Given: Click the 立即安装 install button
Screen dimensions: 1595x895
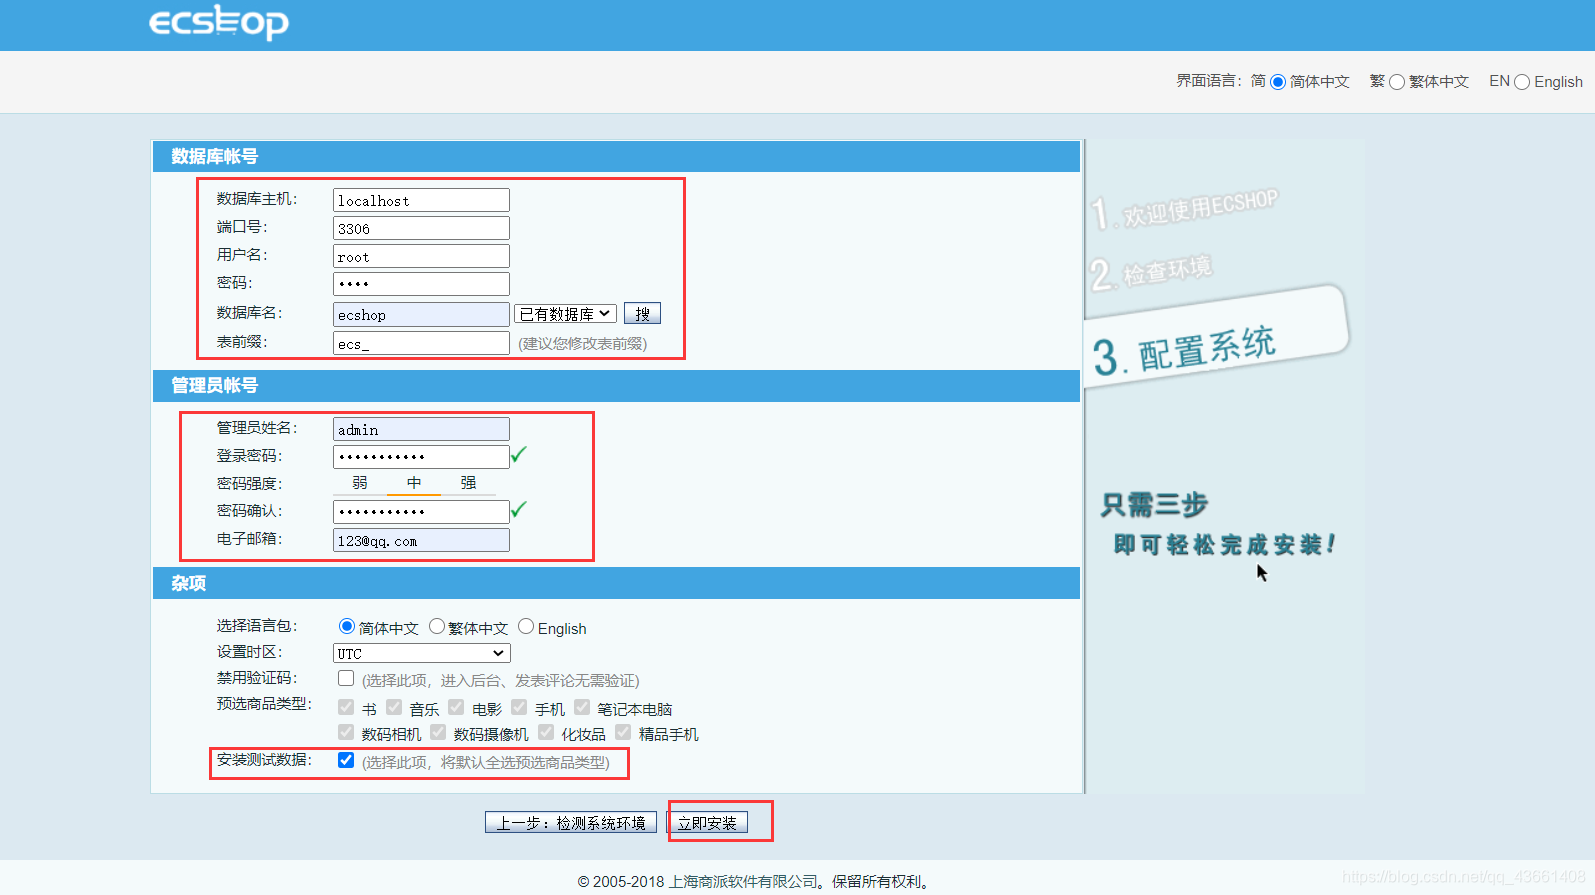Looking at the screenshot, I should click(x=707, y=822).
